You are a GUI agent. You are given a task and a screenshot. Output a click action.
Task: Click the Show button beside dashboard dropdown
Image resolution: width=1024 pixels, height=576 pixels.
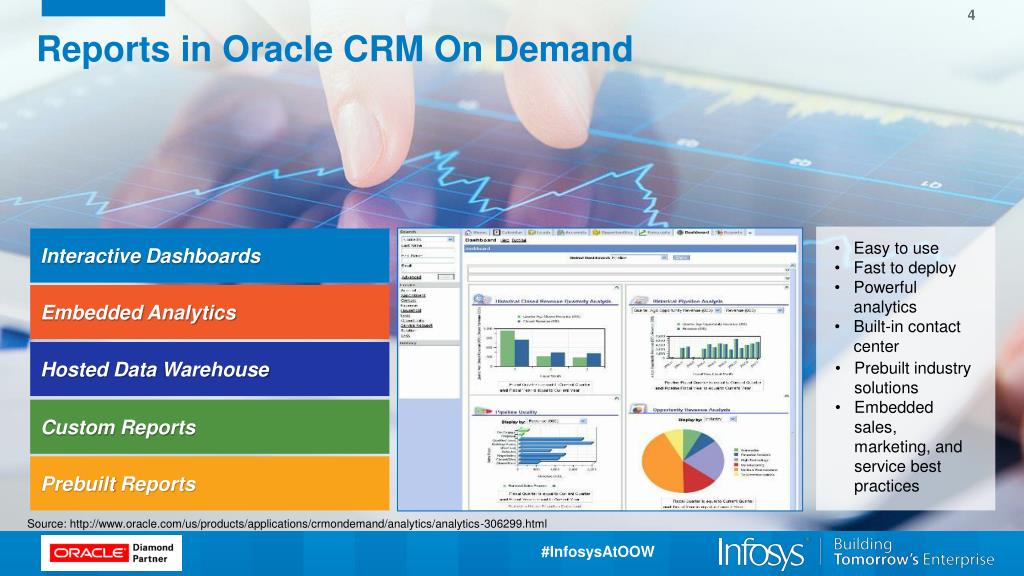681,257
